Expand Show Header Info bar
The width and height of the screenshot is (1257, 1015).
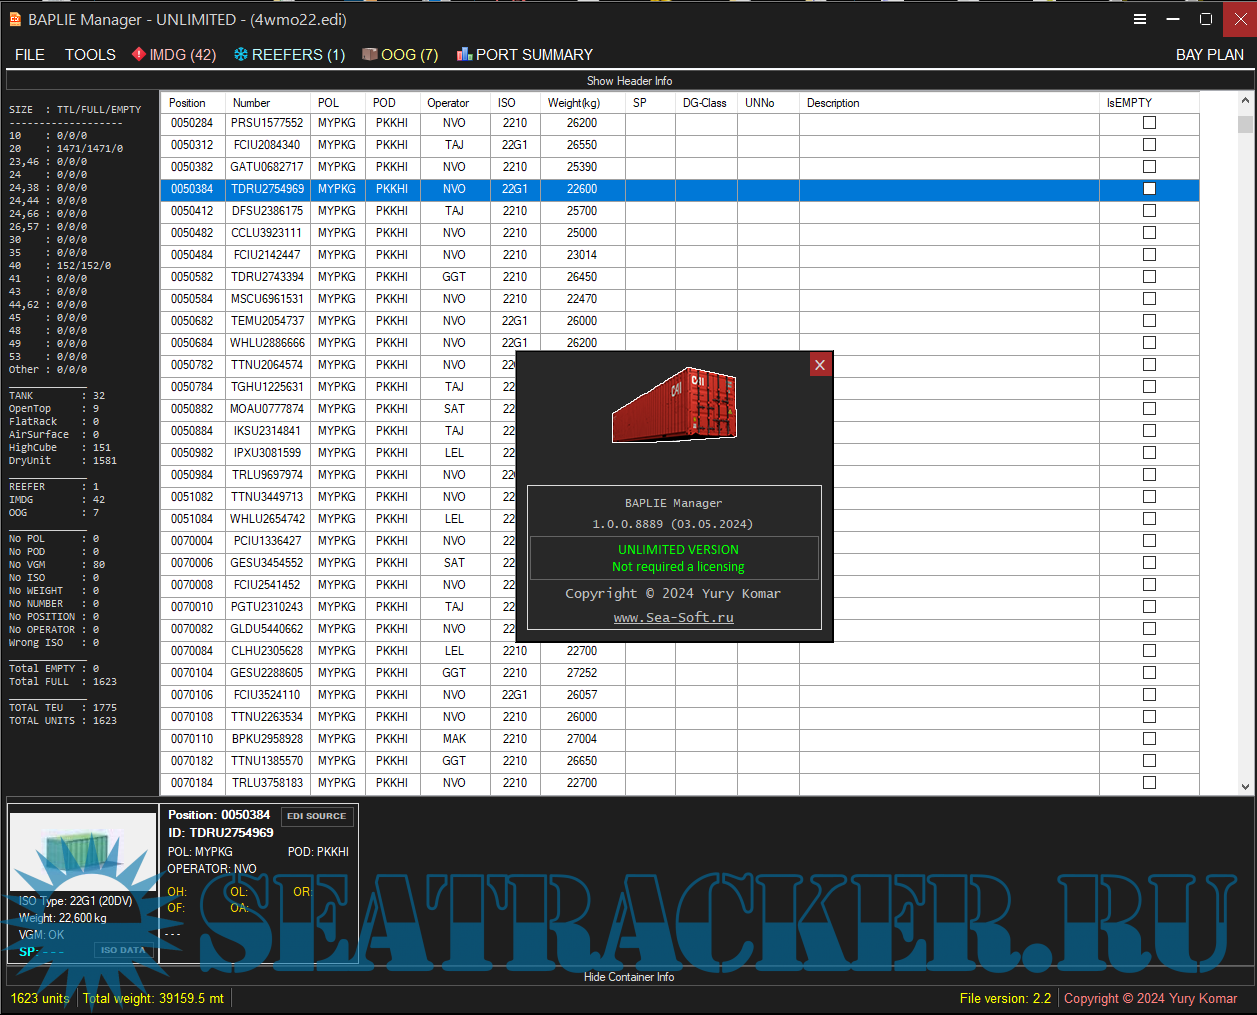coord(629,81)
